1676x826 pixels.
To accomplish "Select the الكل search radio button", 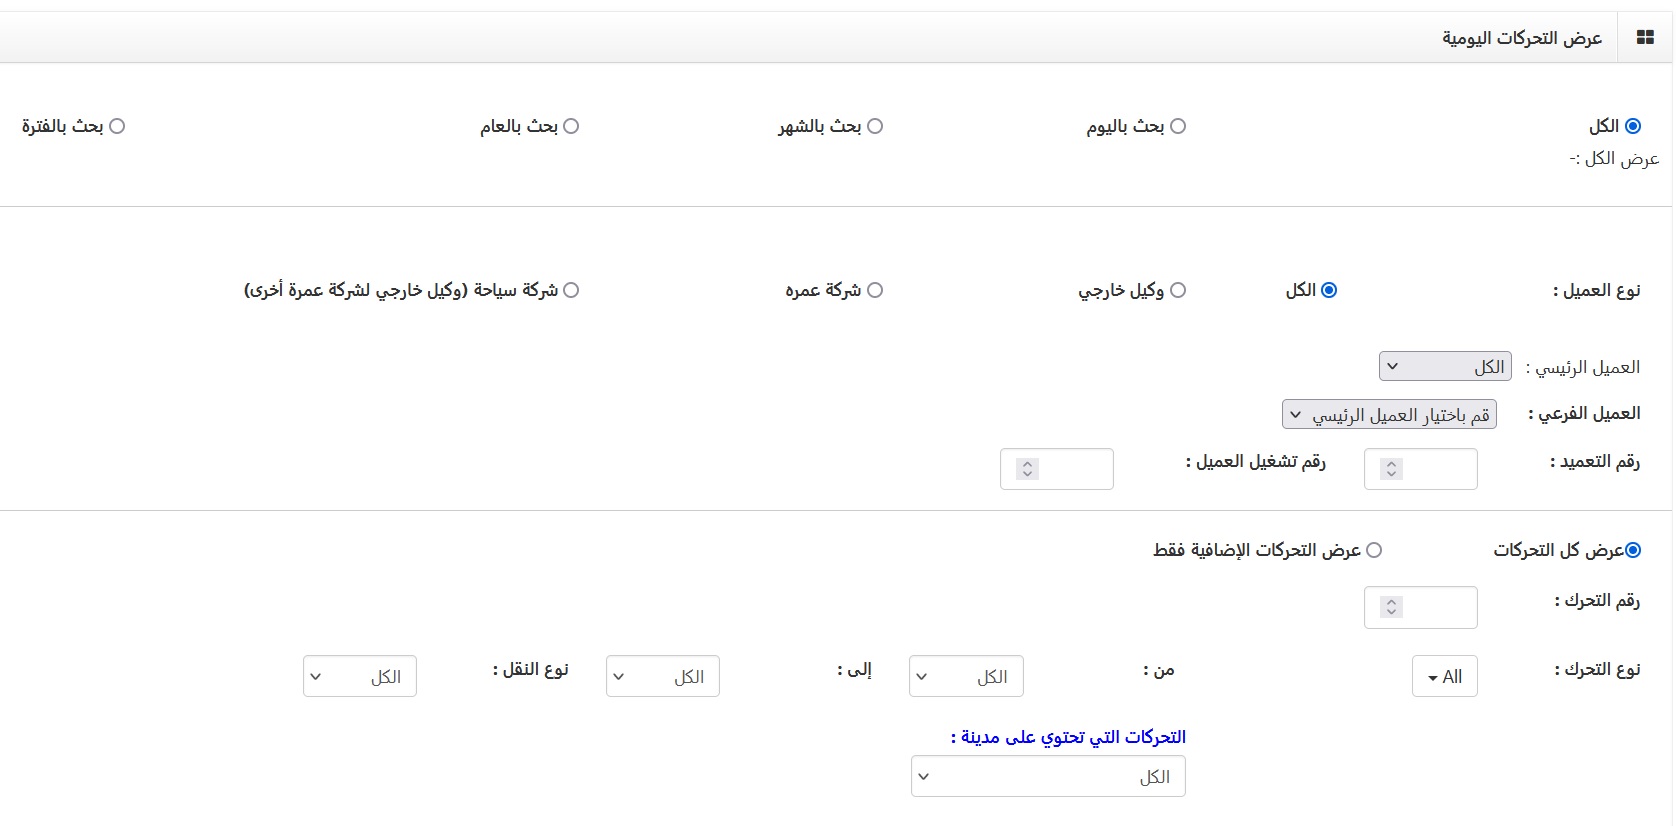I will coord(1633,126).
